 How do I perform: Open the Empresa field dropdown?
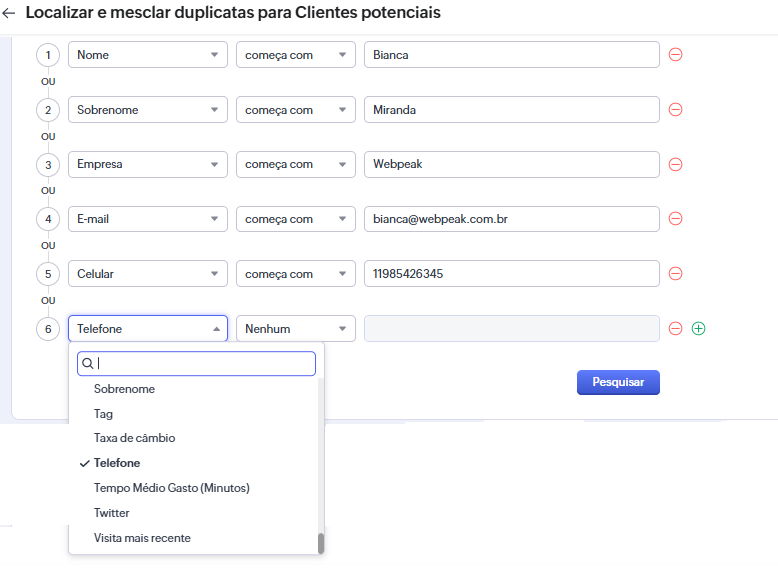[x=148, y=164]
